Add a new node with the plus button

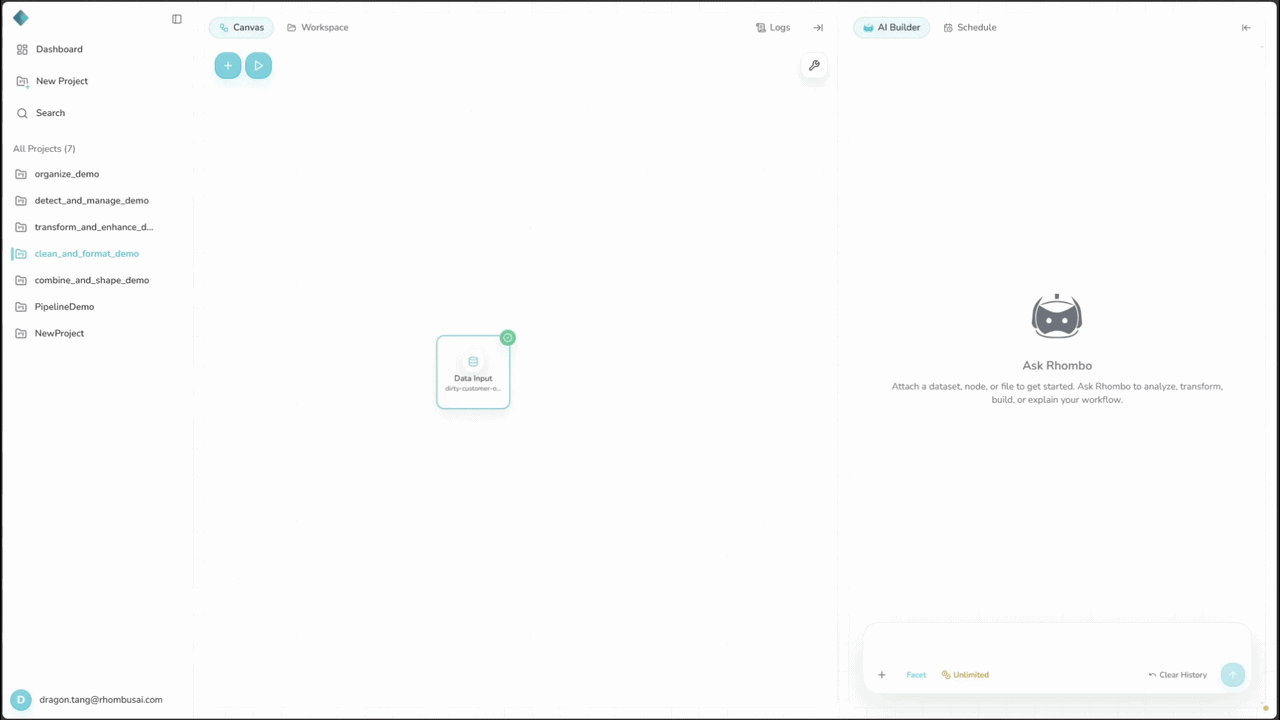click(228, 66)
